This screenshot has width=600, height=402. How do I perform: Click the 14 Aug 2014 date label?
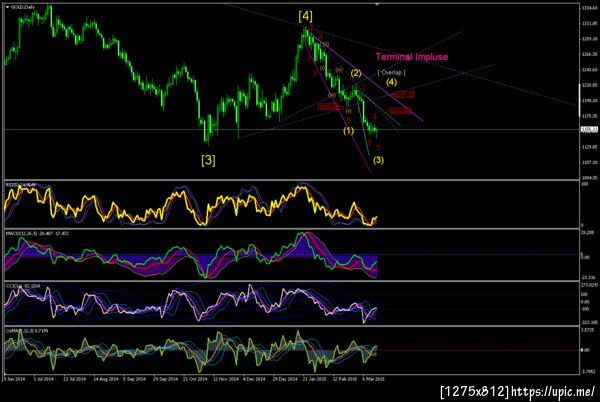coord(106,379)
